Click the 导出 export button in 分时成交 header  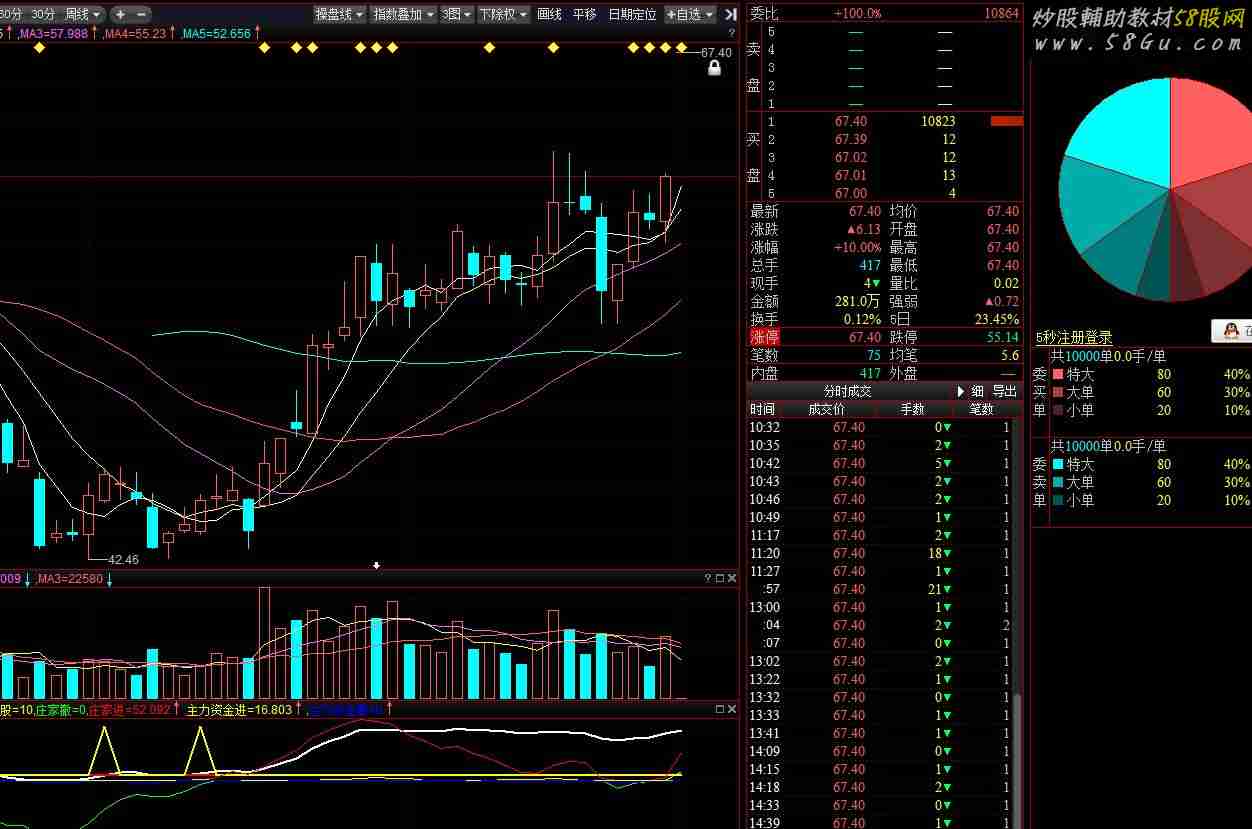point(1004,391)
